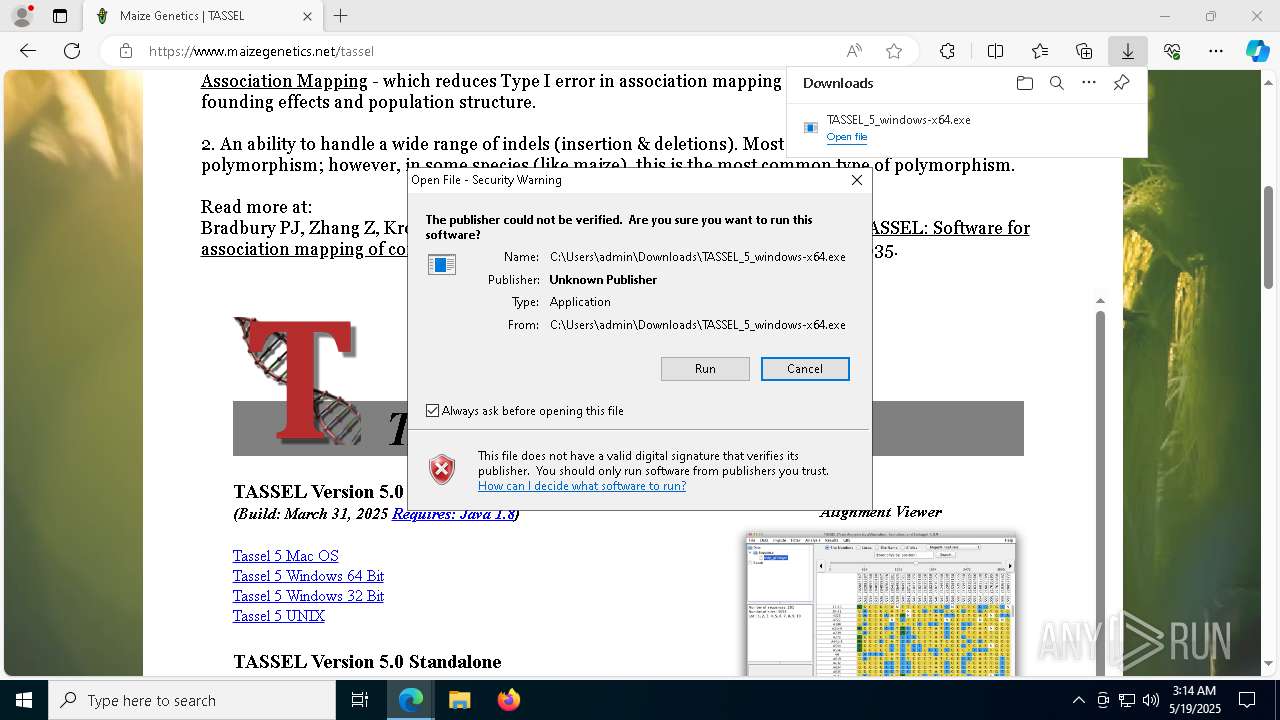Open the Edge profile icon

pyautogui.click(x=22, y=16)
